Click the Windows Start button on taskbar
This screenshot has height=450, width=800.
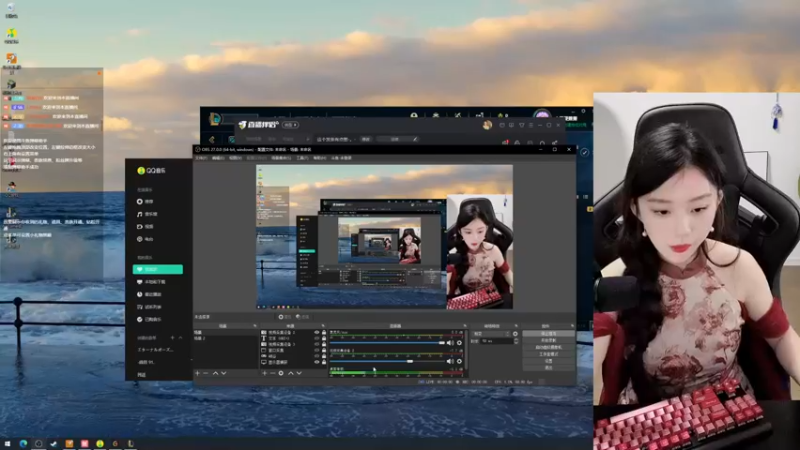point(7,444)
